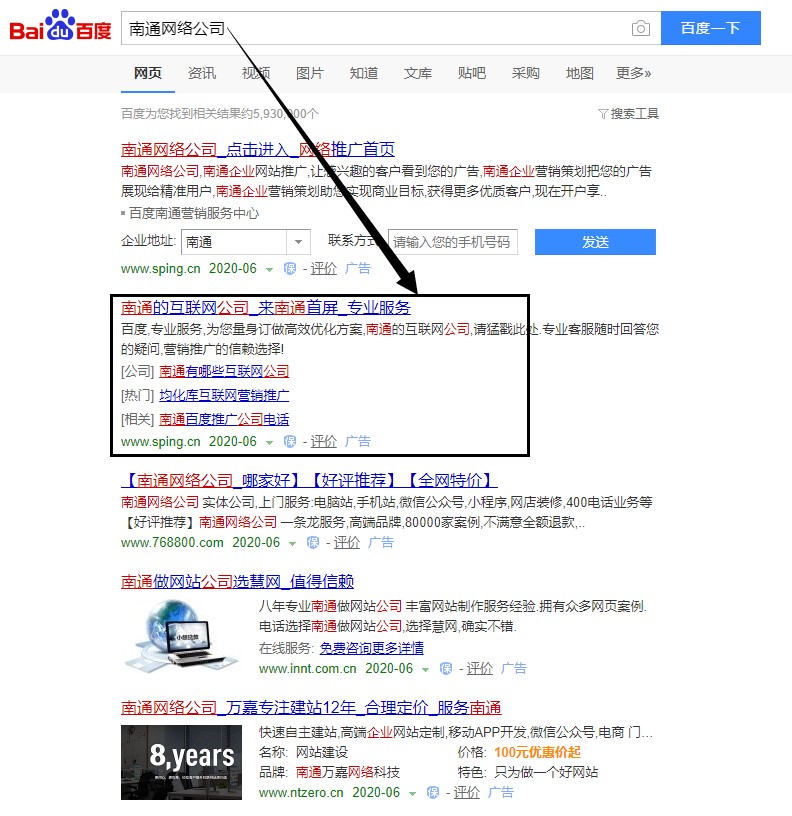Click 广告 label beside www.innt.com.cn
This screenshot has width=792, height=816.
514,669
